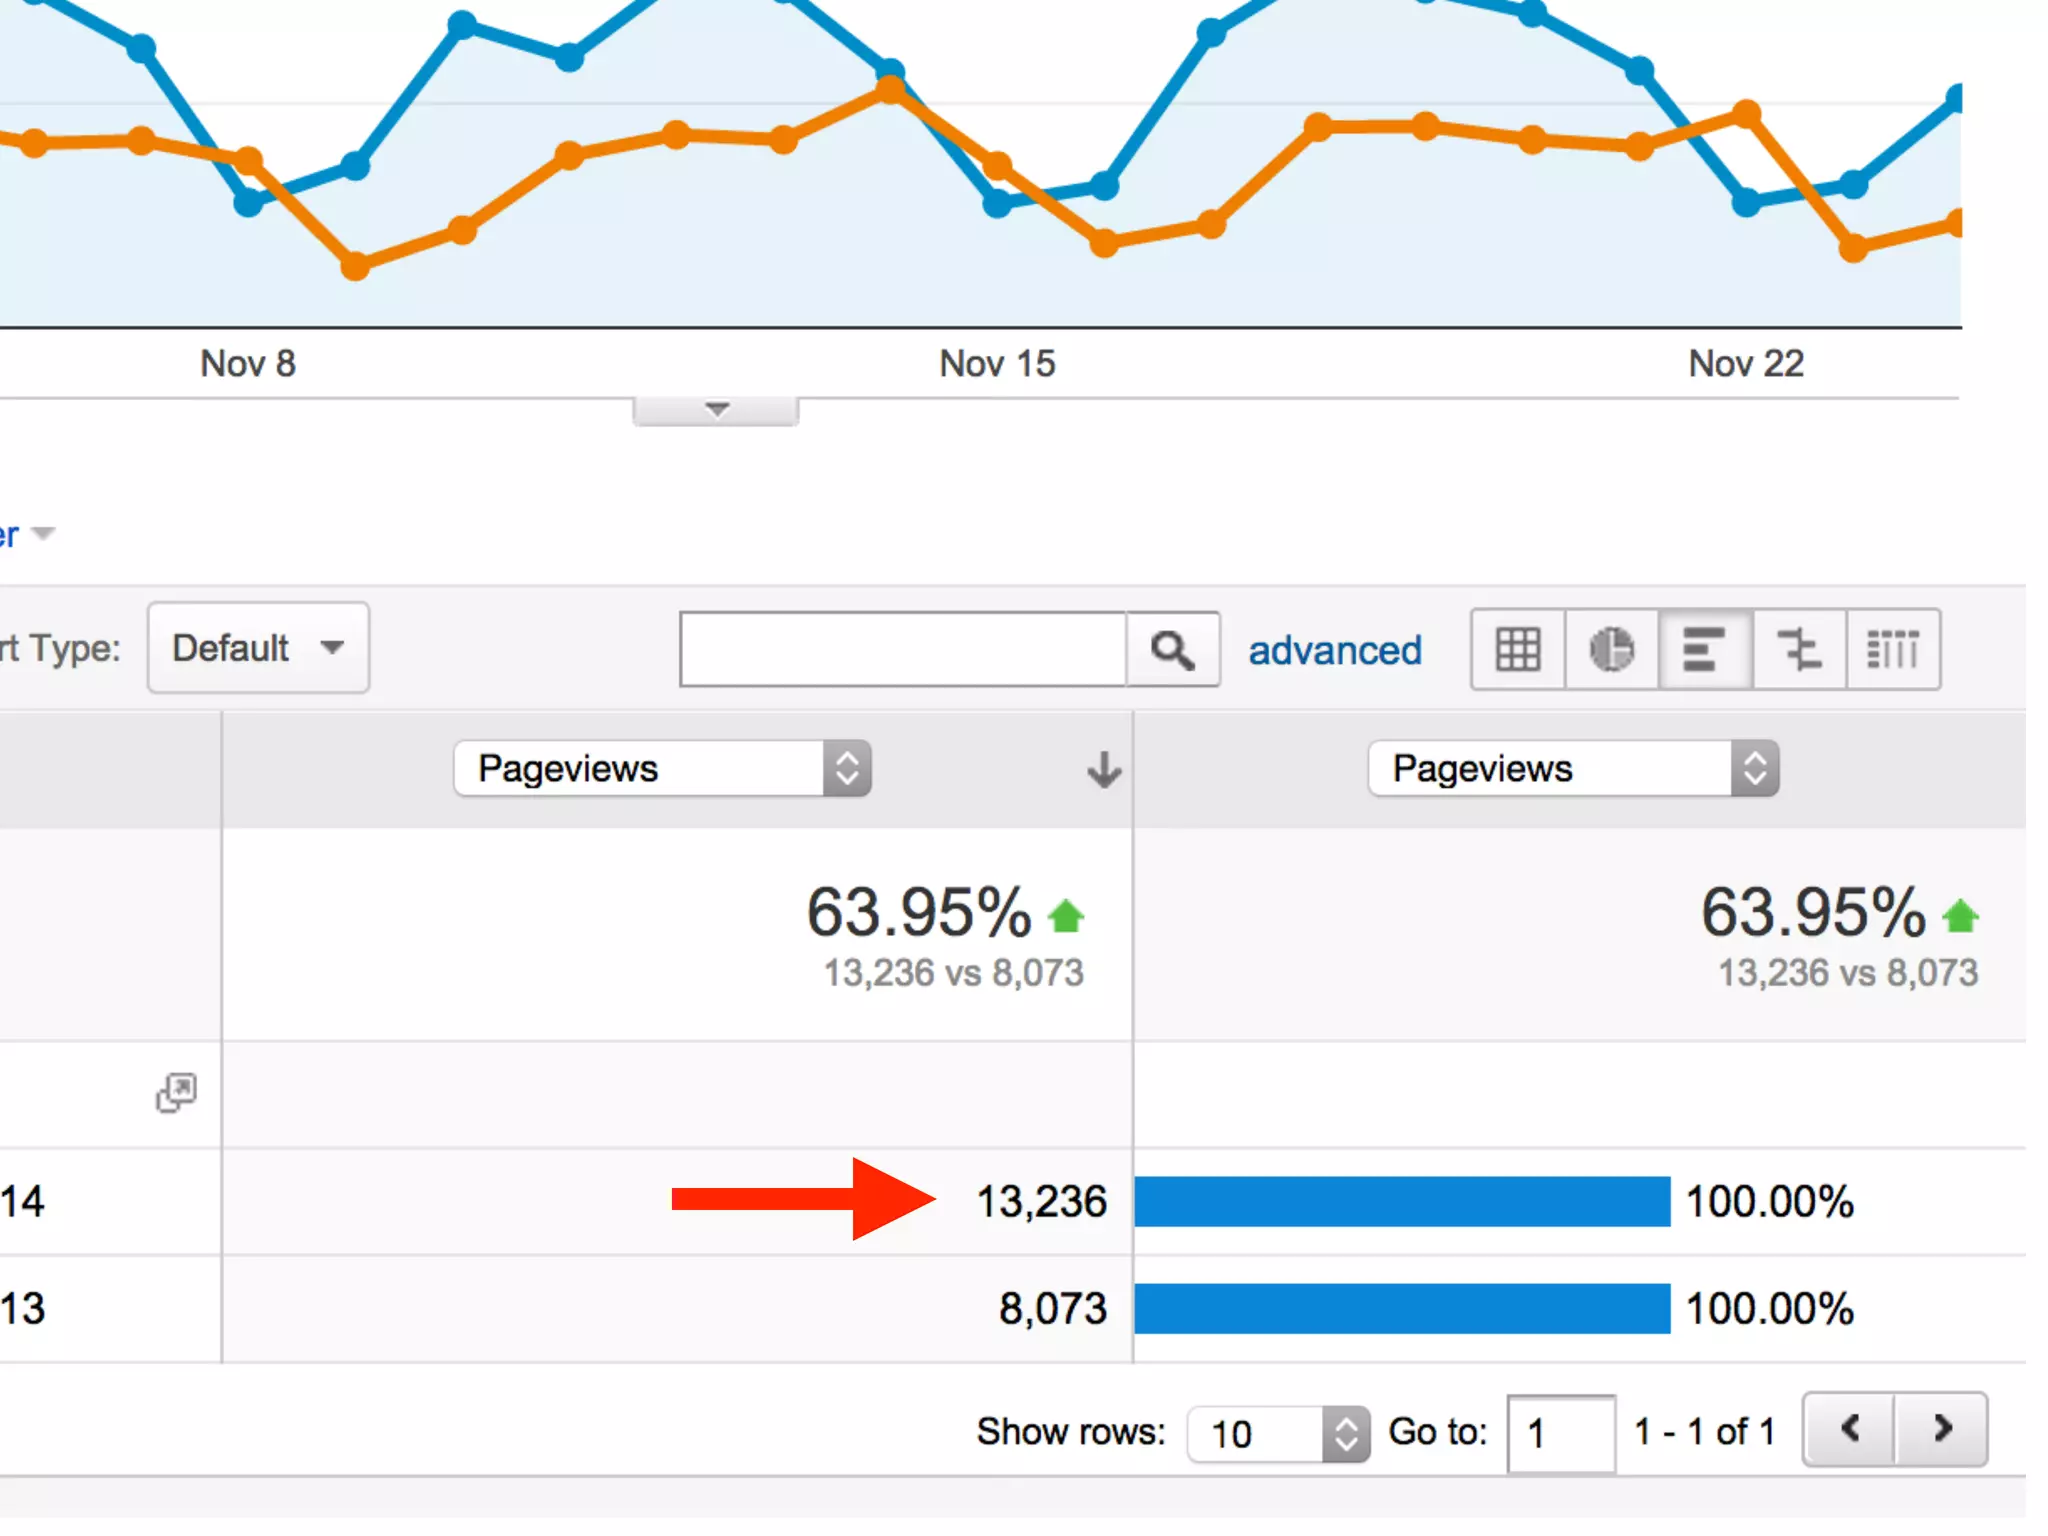Open the pivot table view icon
This screenshot has width=2048, height=1536.
point(1892,650)
